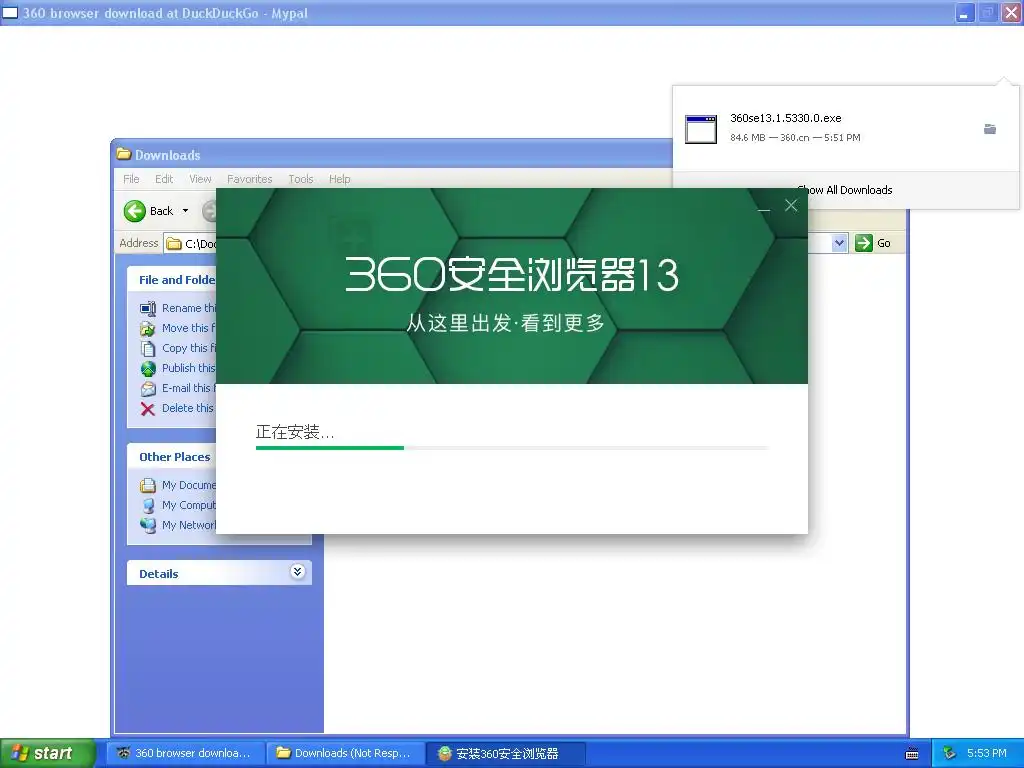Click the network icon in system tray
Screen dimensions: 1024x768
950,754
